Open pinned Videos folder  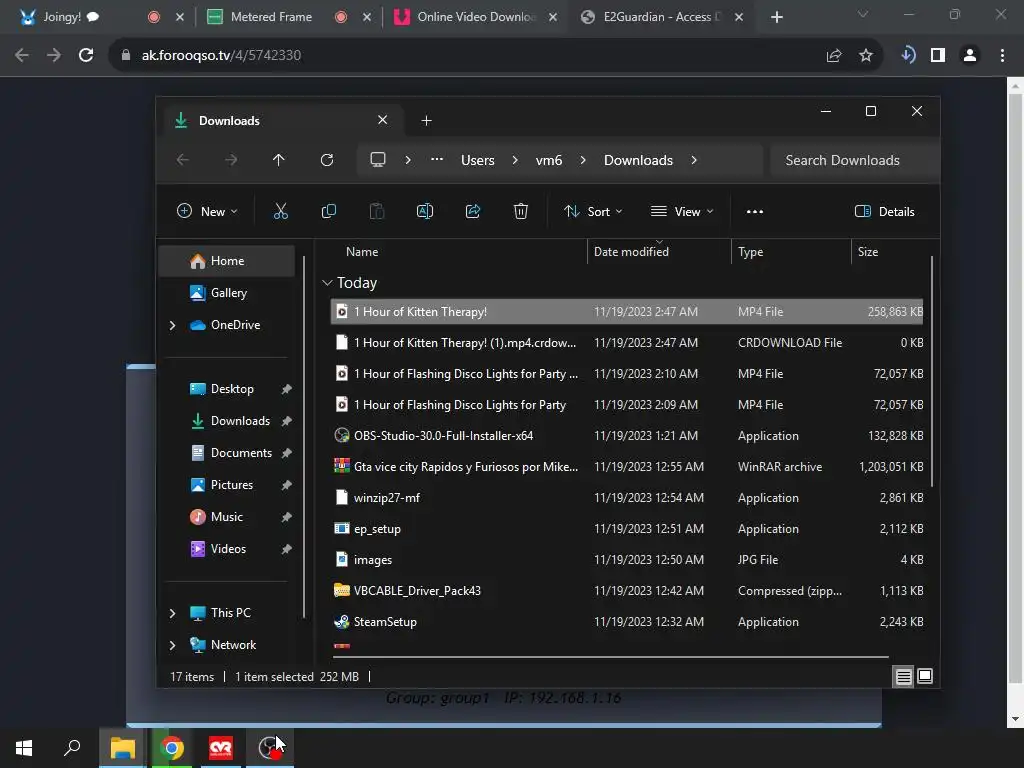coord(227,549)
